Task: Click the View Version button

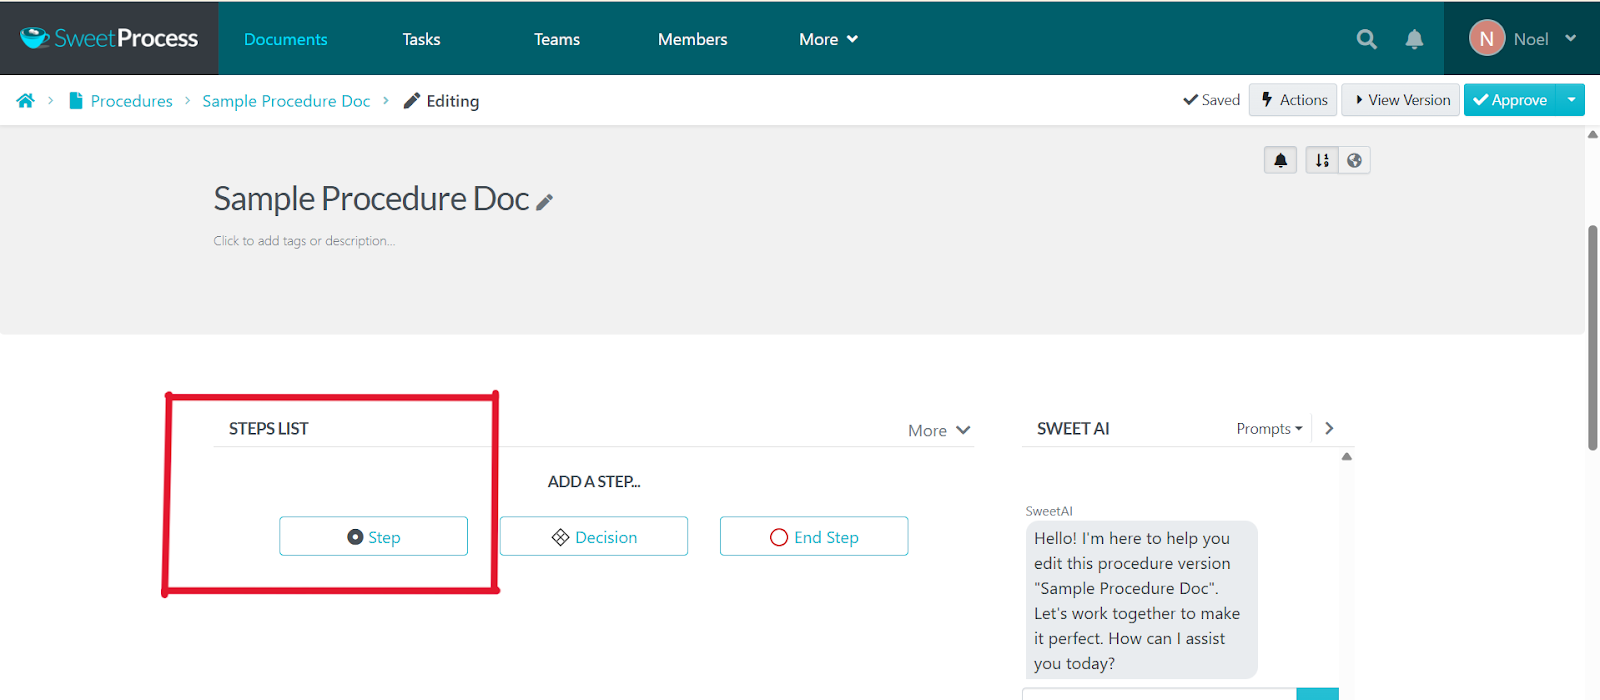Action: tap(1402, 100)
